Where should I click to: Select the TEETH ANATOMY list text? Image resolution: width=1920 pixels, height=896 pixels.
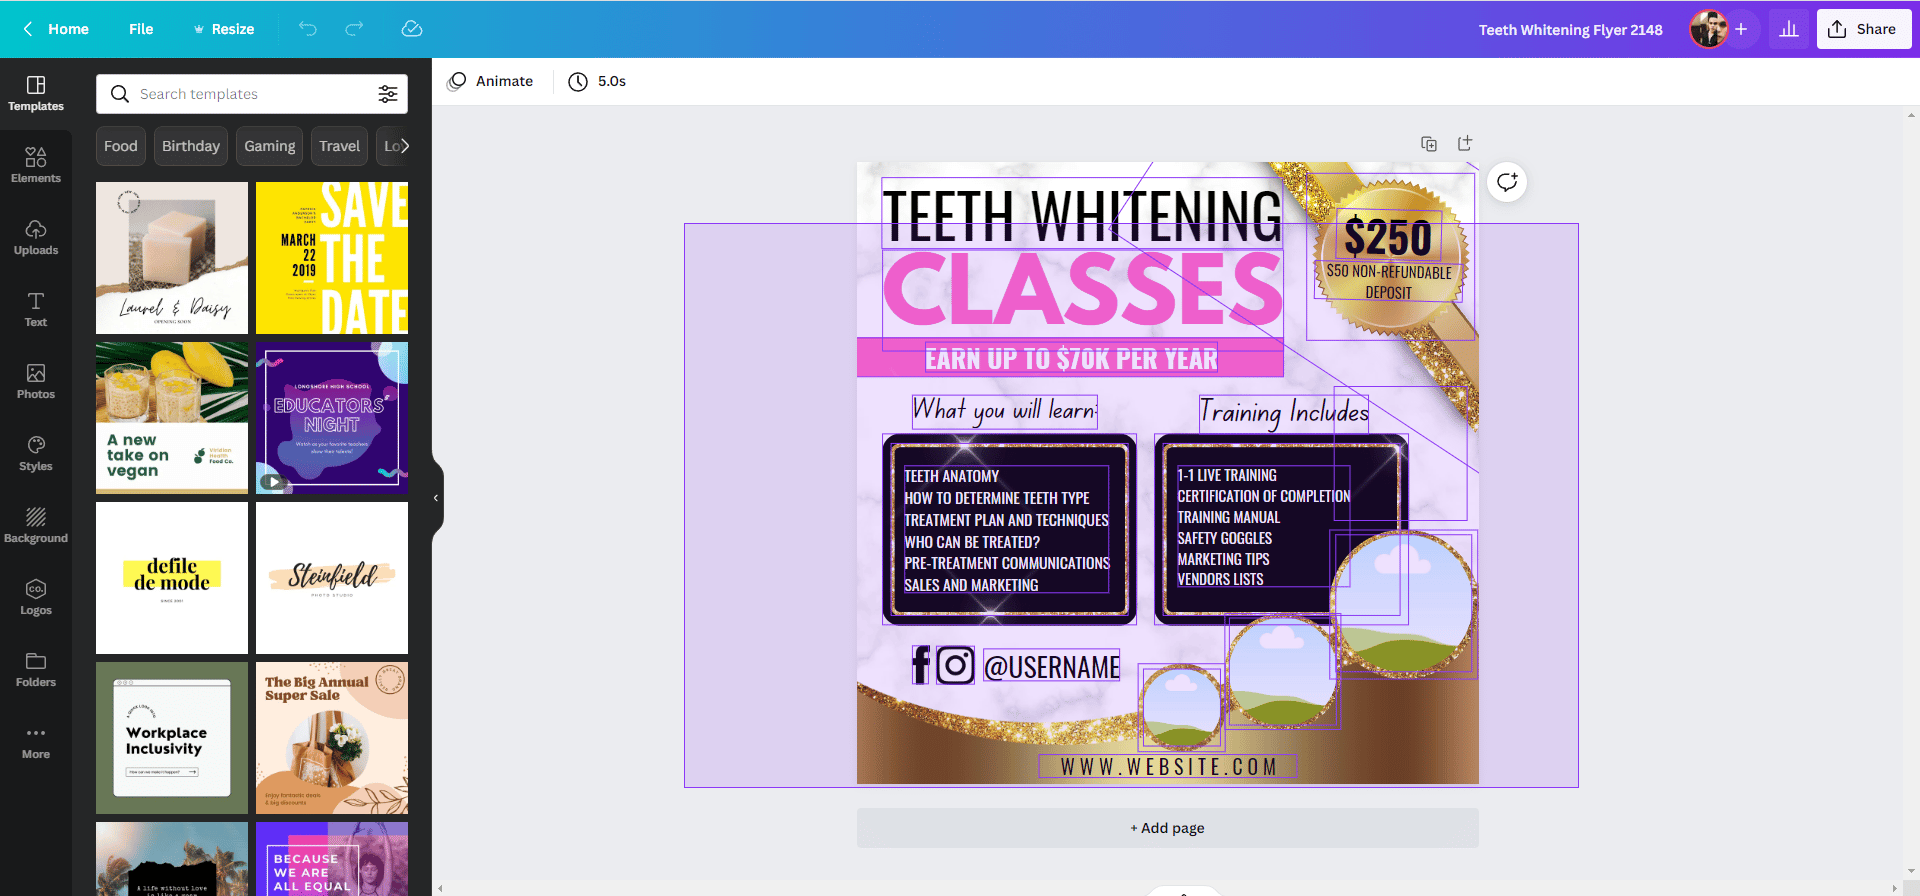coord(1007,530)
